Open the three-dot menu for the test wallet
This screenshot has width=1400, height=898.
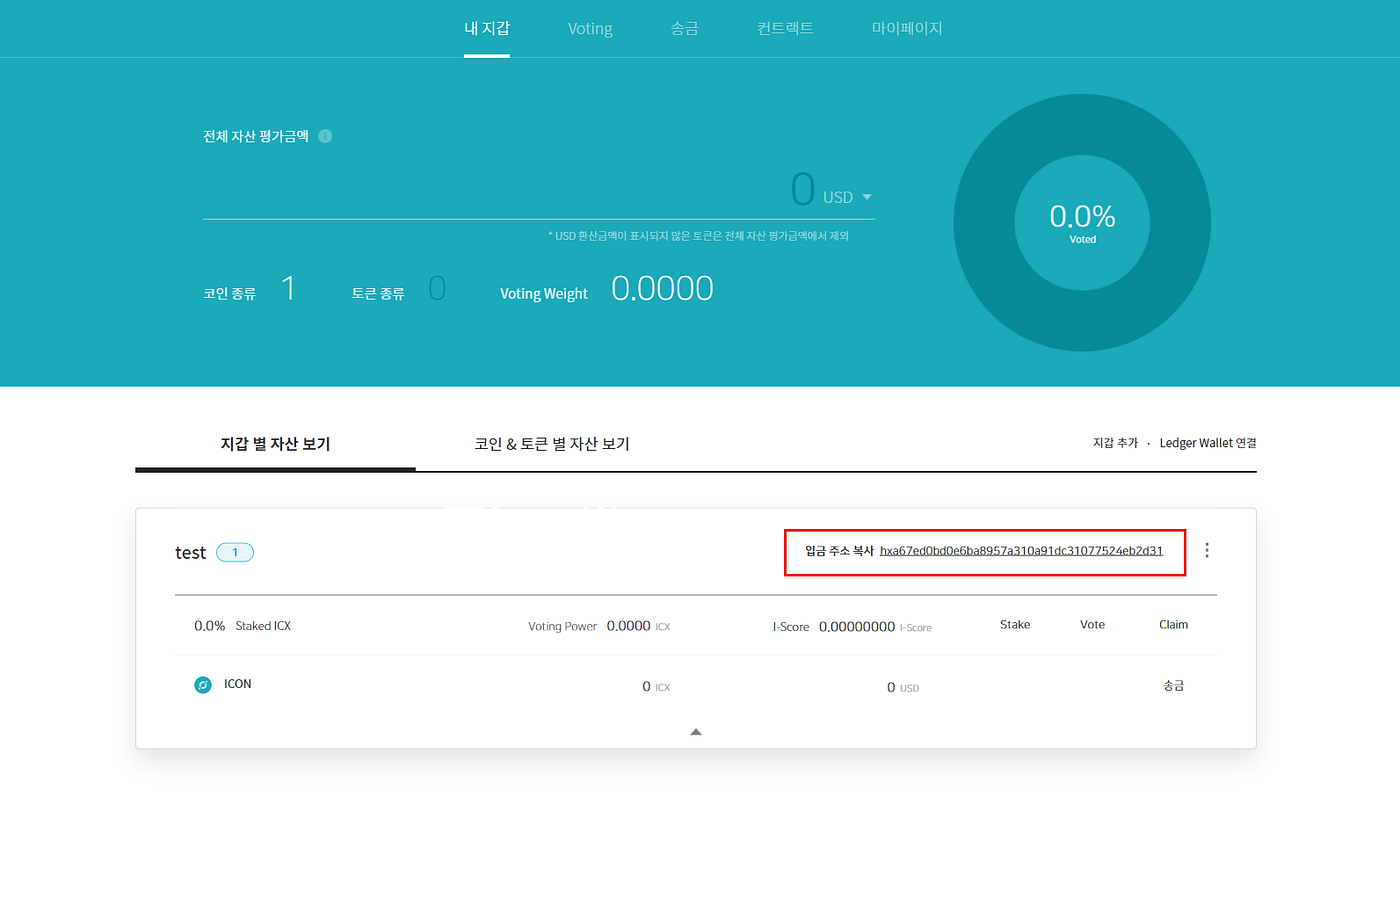point(1206,549)
